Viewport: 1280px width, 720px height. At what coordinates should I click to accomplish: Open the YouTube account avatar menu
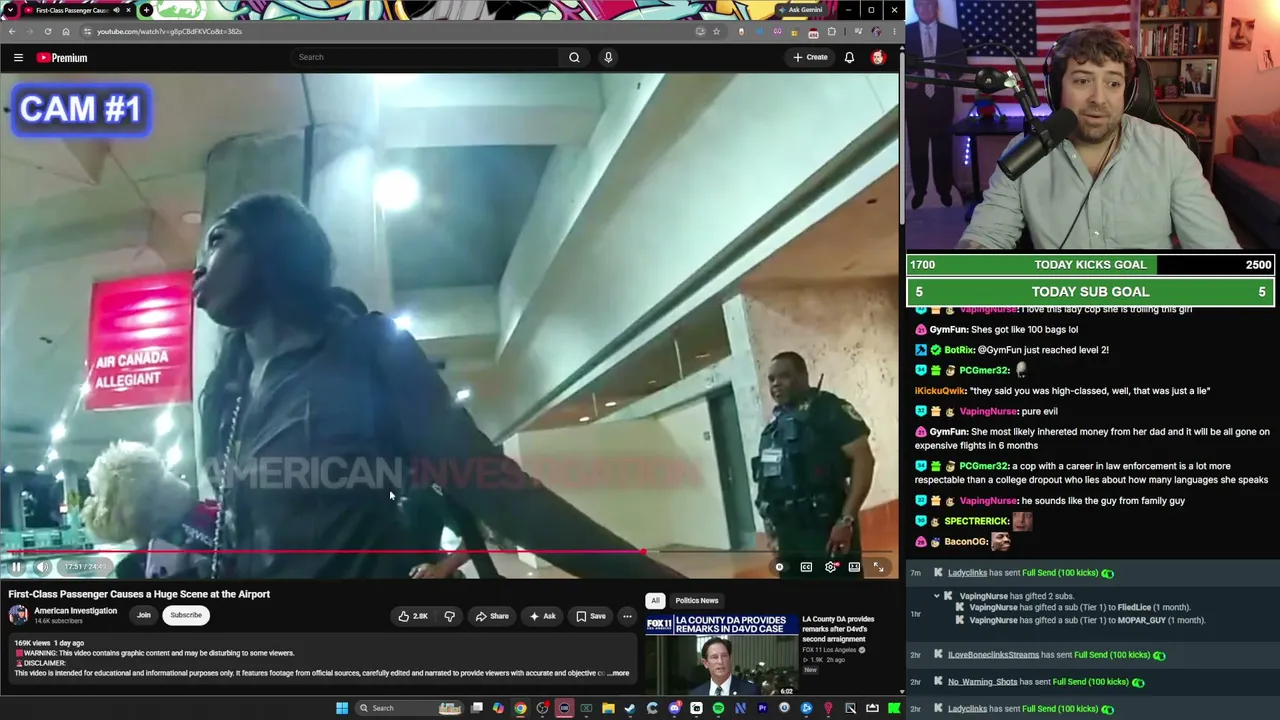point(878,57)
